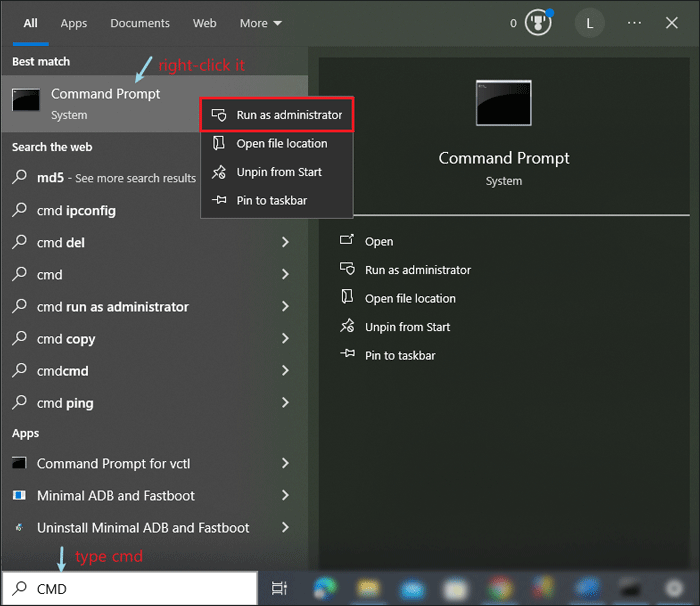Click the rewards trophy badge icon
Viewport: 700px width, 606px height.
pos(538,23)
